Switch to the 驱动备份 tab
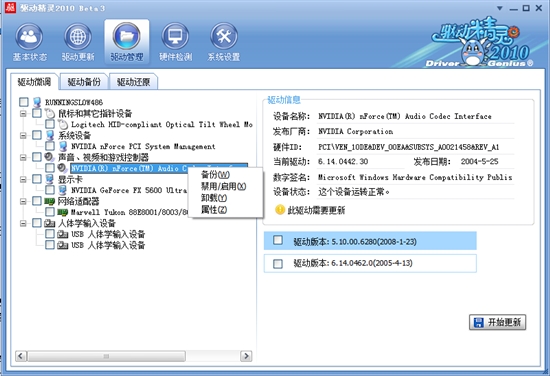Screen dimensions: 550x376 pyautogui.click(x=84, y=82)
